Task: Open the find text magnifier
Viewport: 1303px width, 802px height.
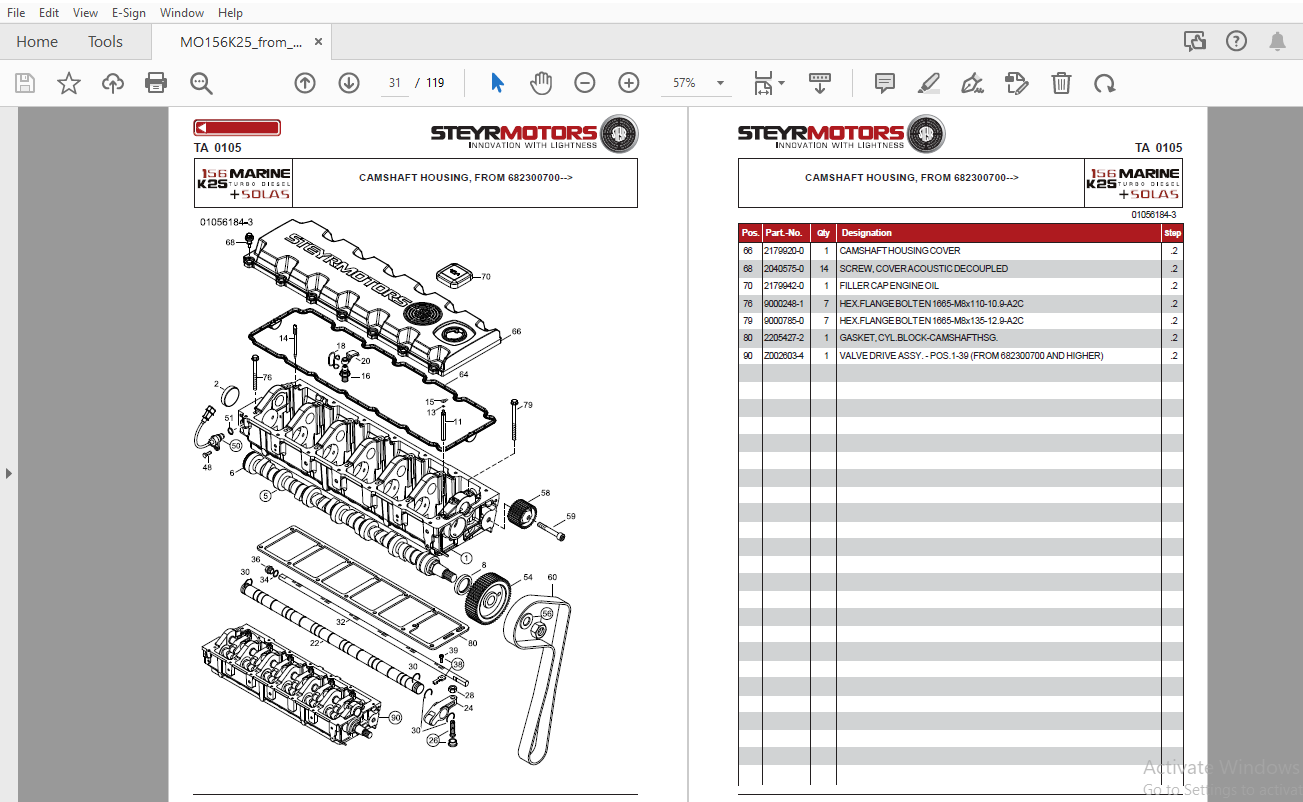Action: click(x=201, y=83)
